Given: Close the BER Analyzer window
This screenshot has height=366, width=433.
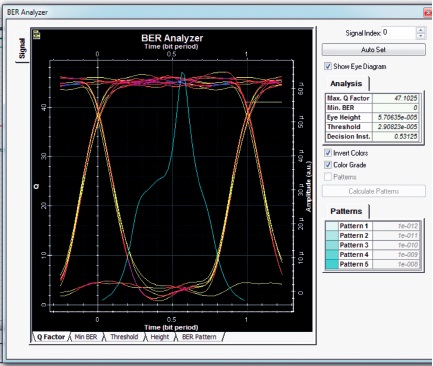Looking at the screenshot, I should click(x=428, y=13).
